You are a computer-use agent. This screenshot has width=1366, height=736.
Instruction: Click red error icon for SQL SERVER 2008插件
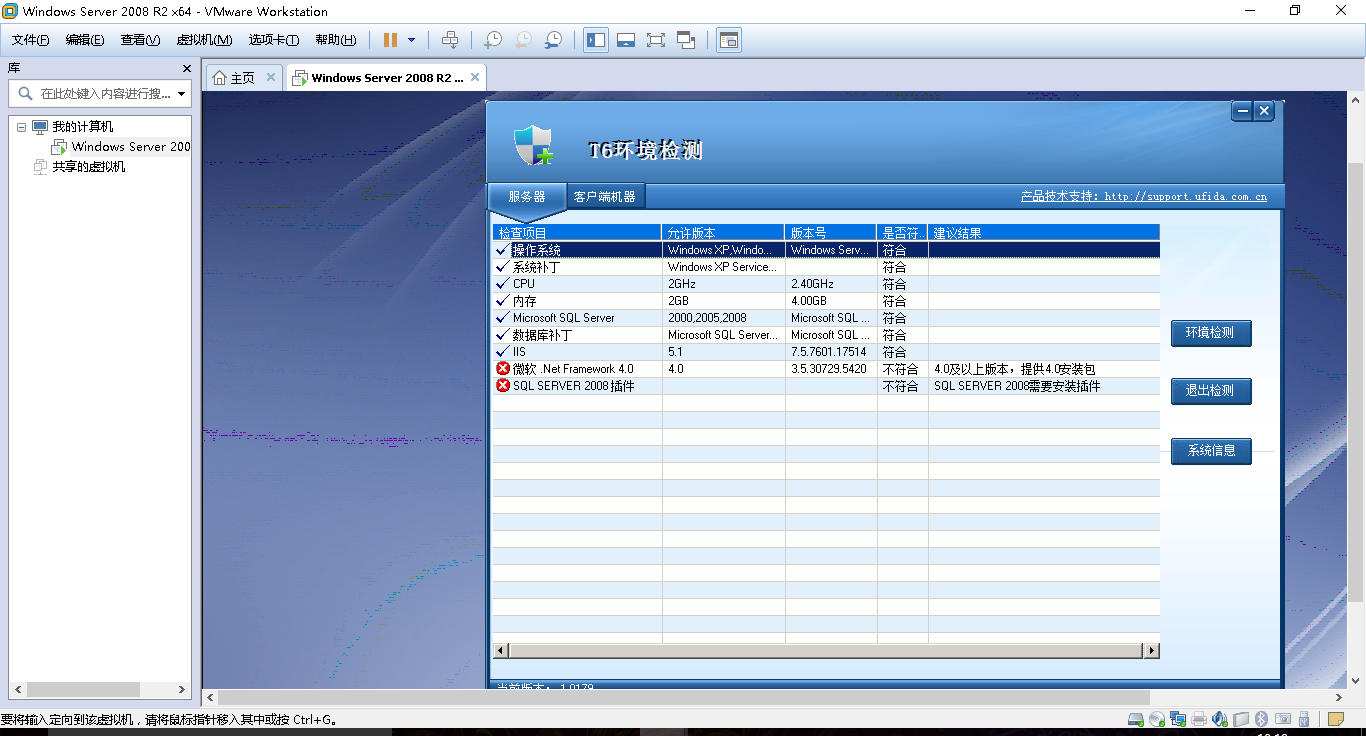pos(503,386)
